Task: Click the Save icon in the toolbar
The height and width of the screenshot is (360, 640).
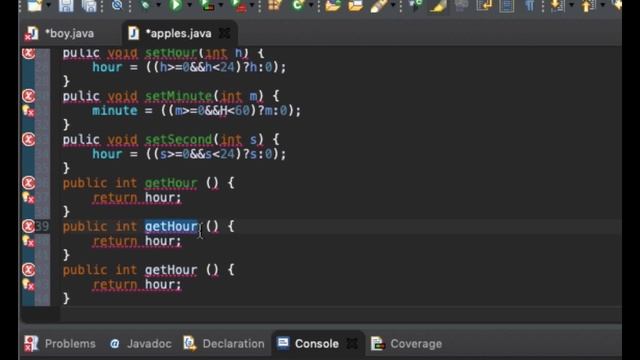Action: click(66, 5)
